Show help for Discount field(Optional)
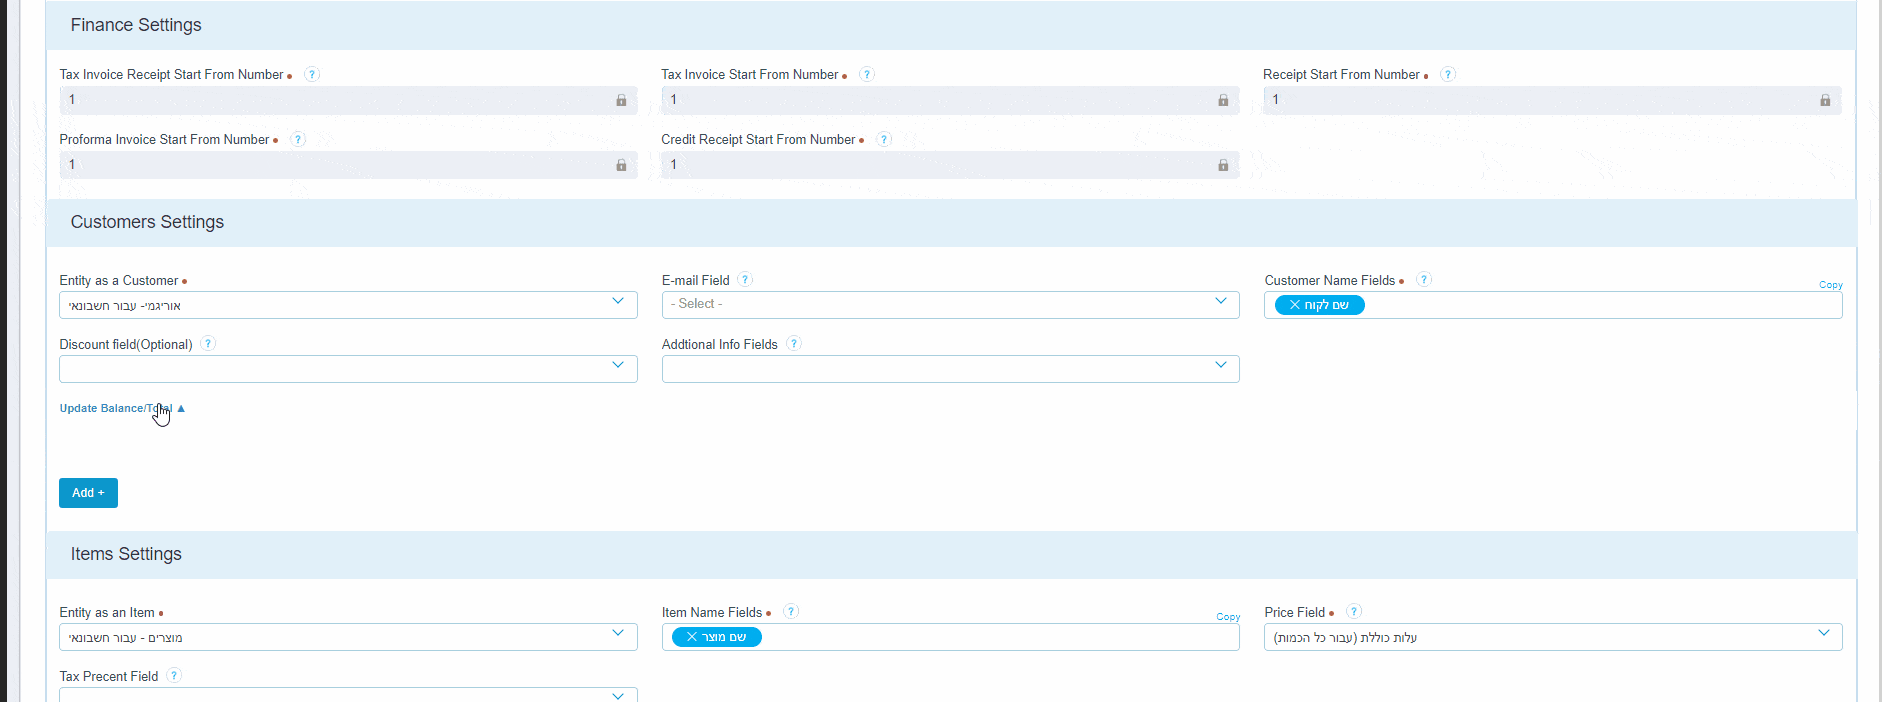This screenshot has width=1882, height=702. point(208,344)
